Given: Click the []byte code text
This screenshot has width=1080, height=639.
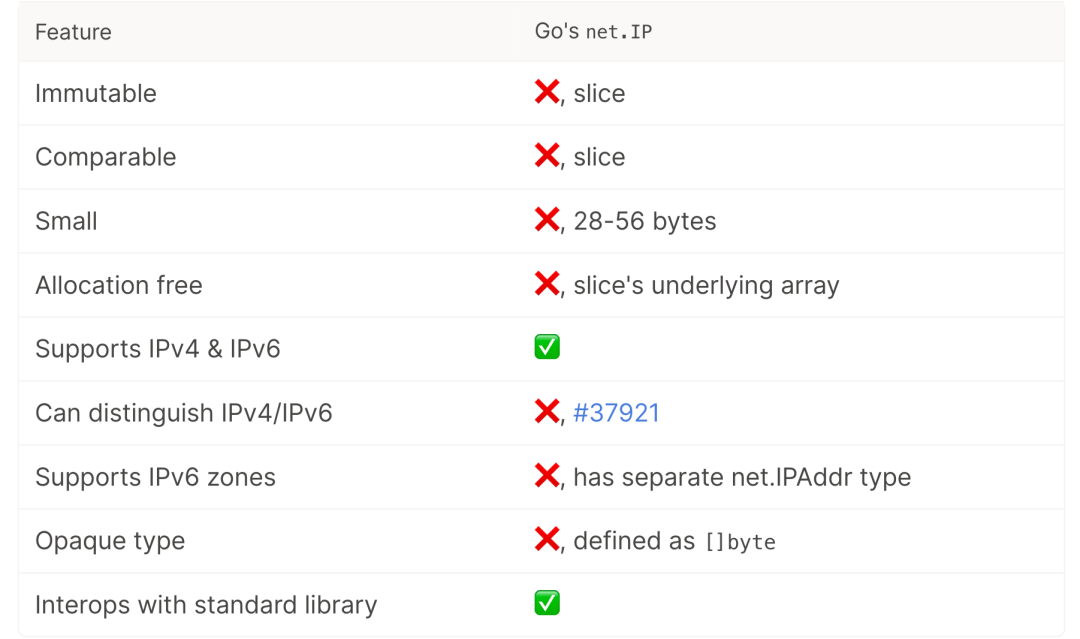Looking at the screenshot, I should click(740, 542).
